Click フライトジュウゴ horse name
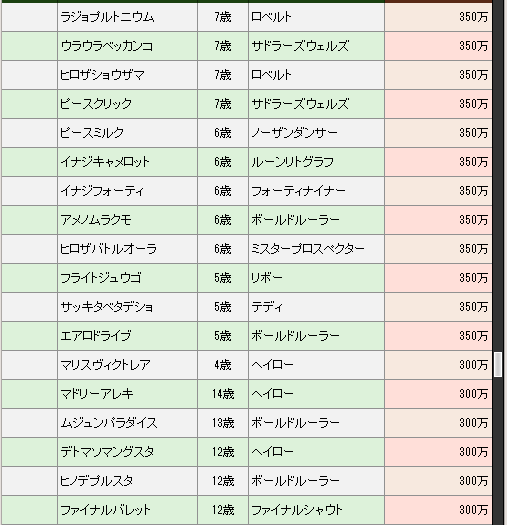507x525 pixels. click(101, 278)
